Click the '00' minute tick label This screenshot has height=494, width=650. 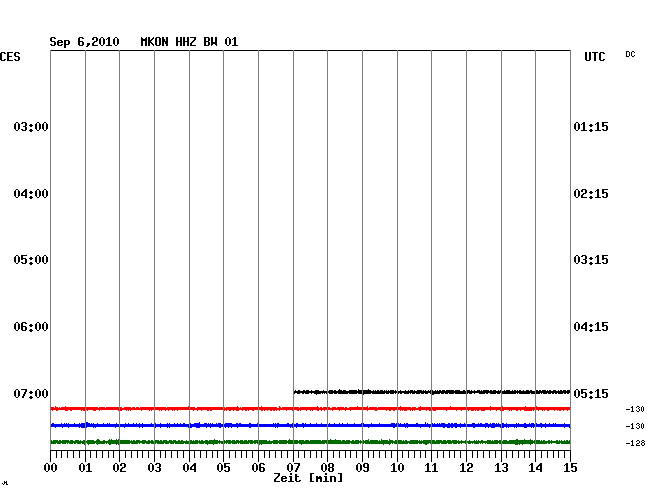[51, 468]
